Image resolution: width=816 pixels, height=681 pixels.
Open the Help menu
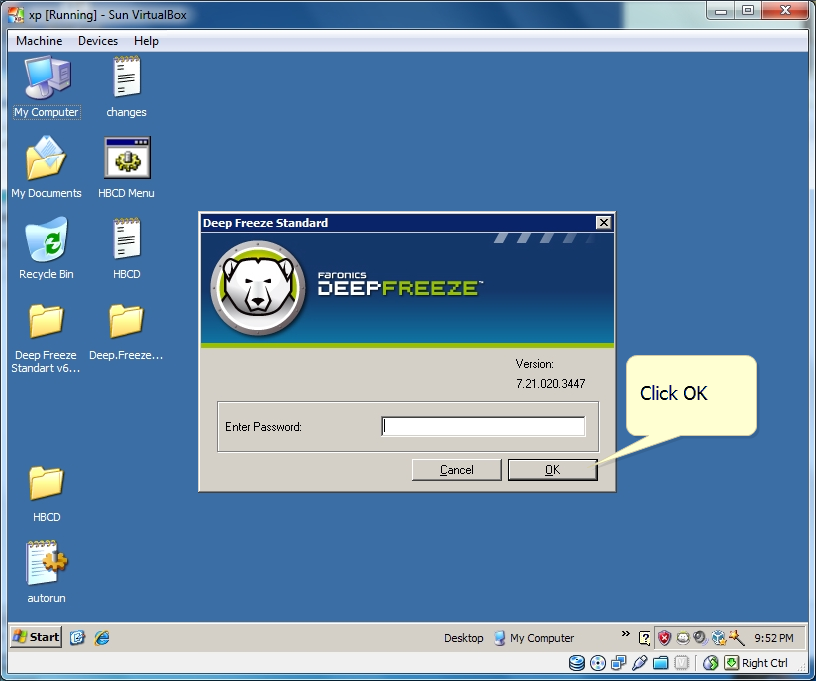pyautogui.click(x=146, y=41)
